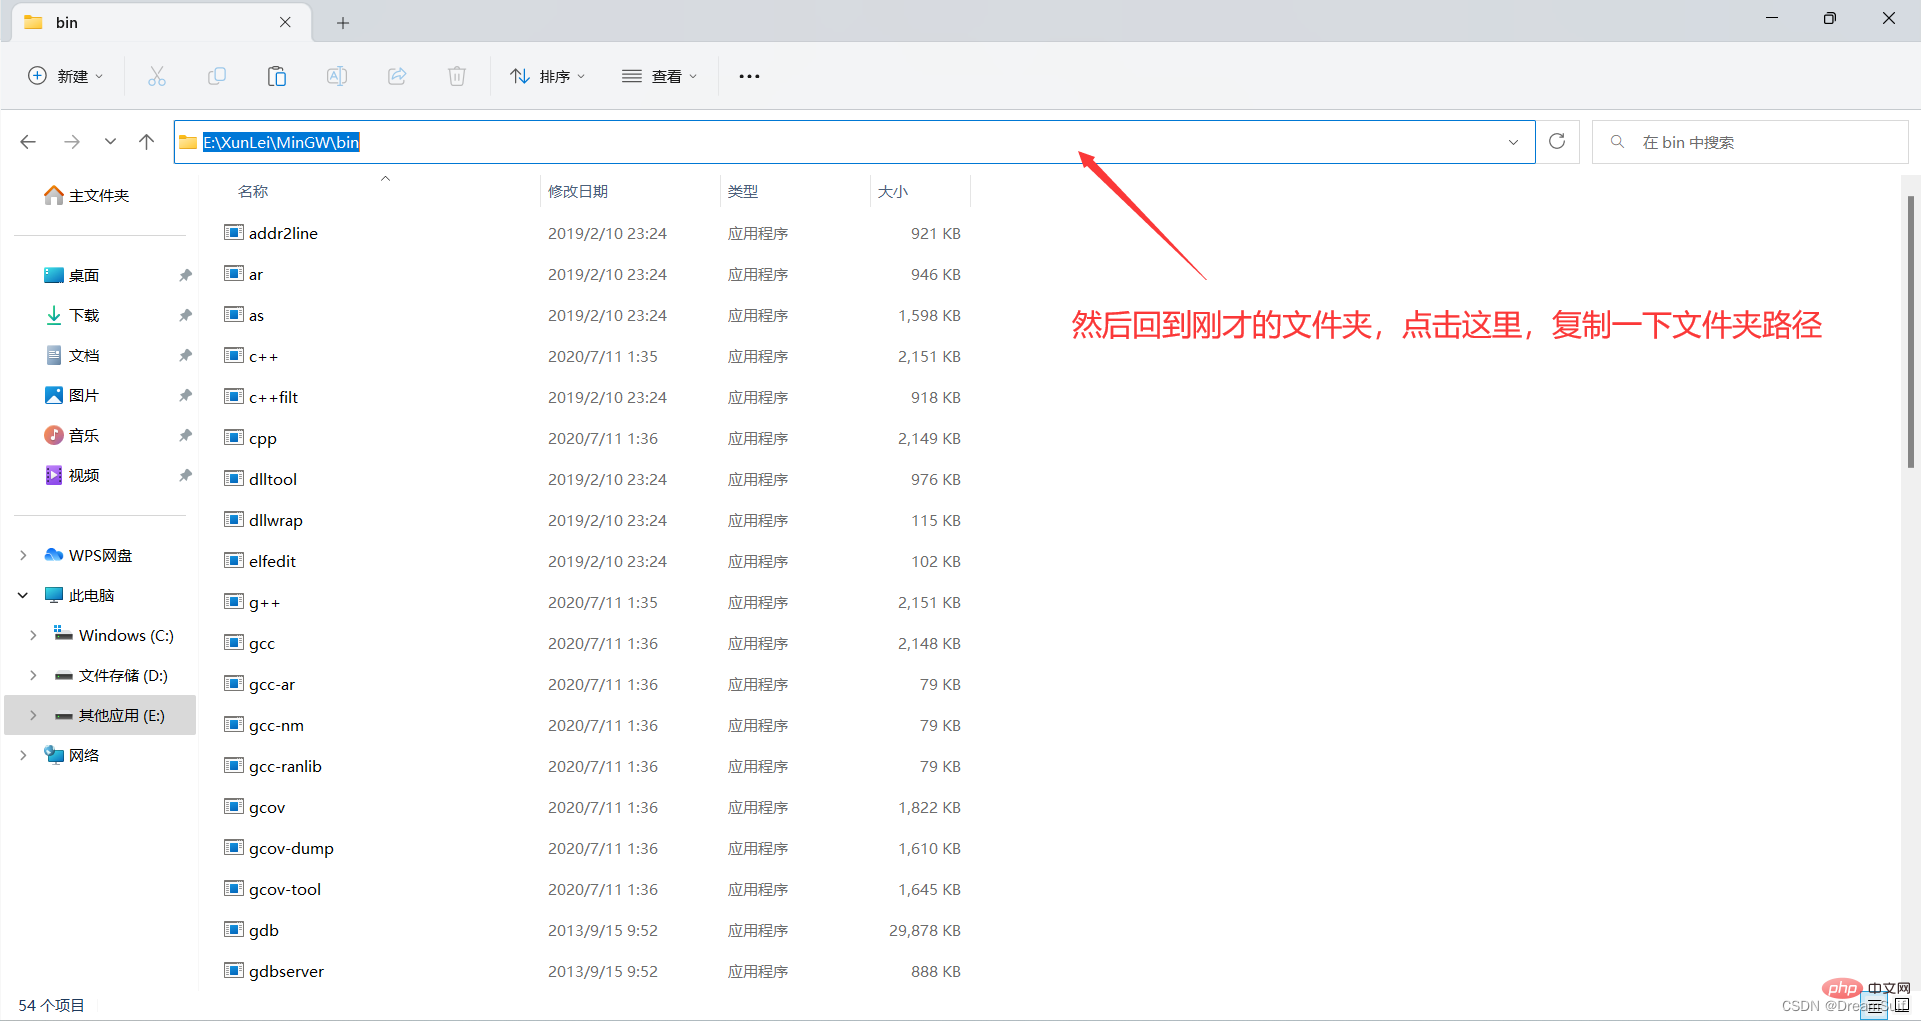Expand the Windows (C:) drive node
The height and width of the screenshot is (1021, 1921).
pyautogui.click(x=33, y=634)
